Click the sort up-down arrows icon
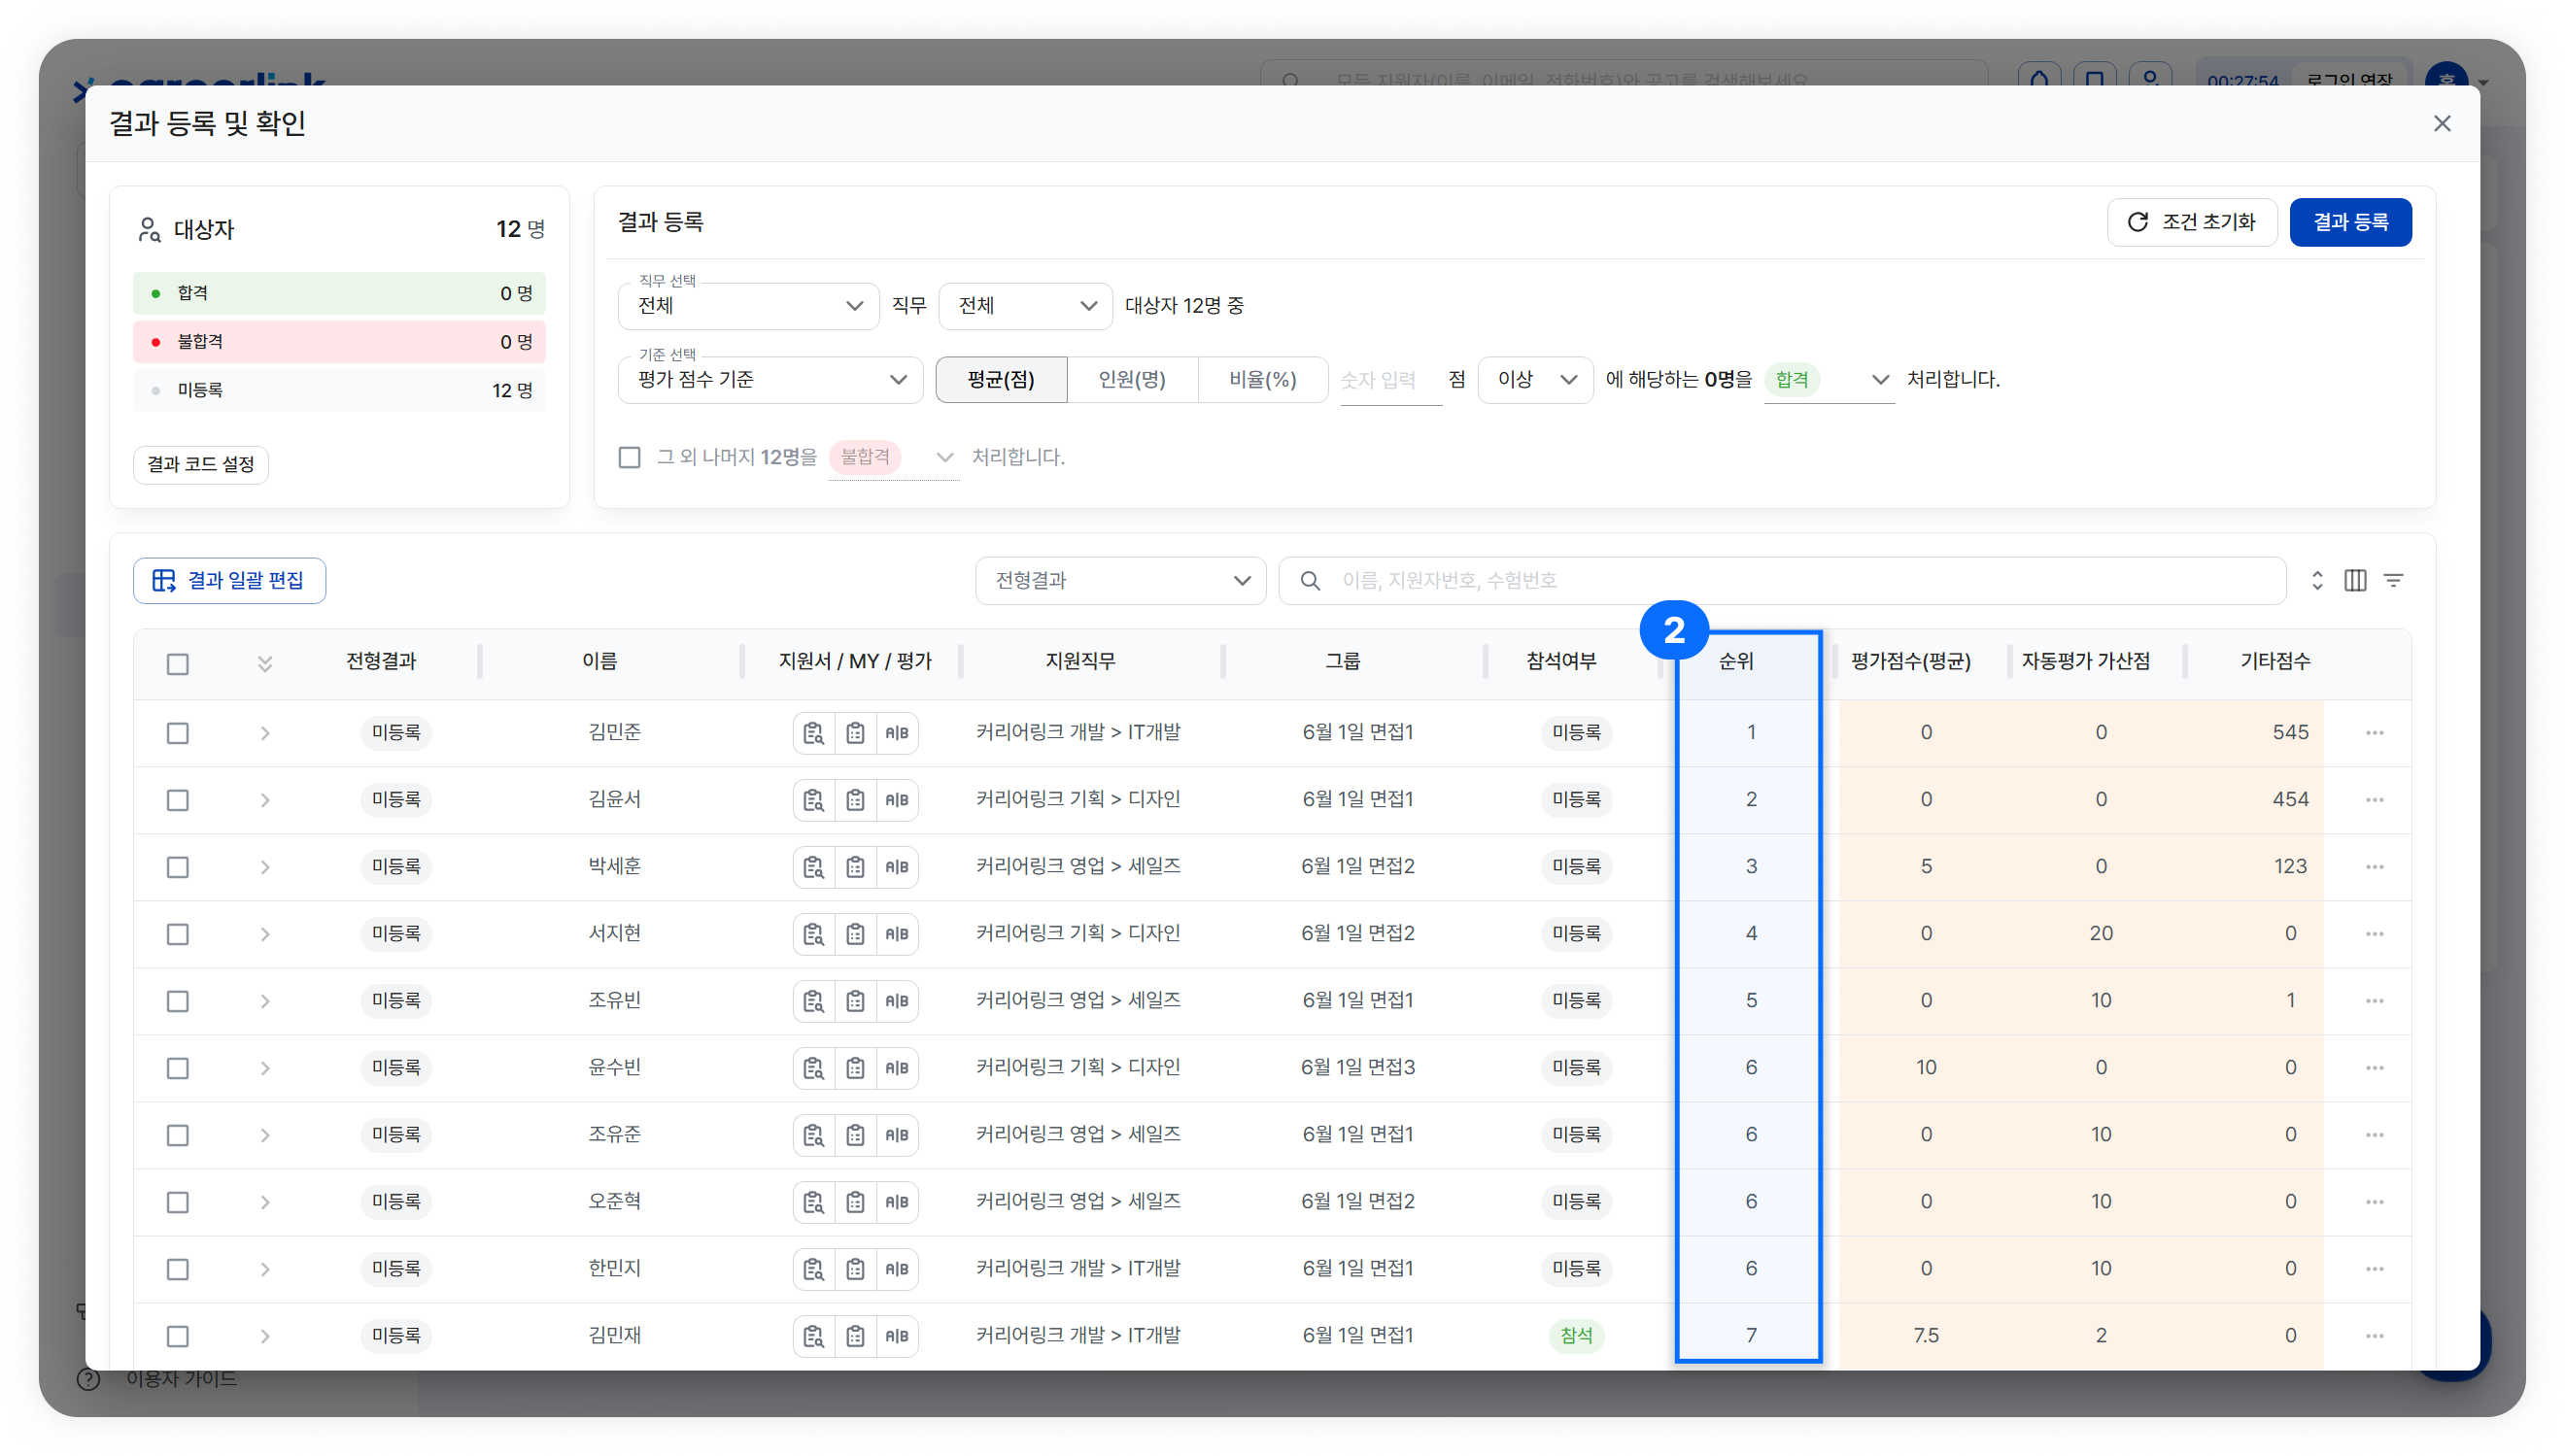Screen dimensions: 2565x1456 coord(2317,581)
